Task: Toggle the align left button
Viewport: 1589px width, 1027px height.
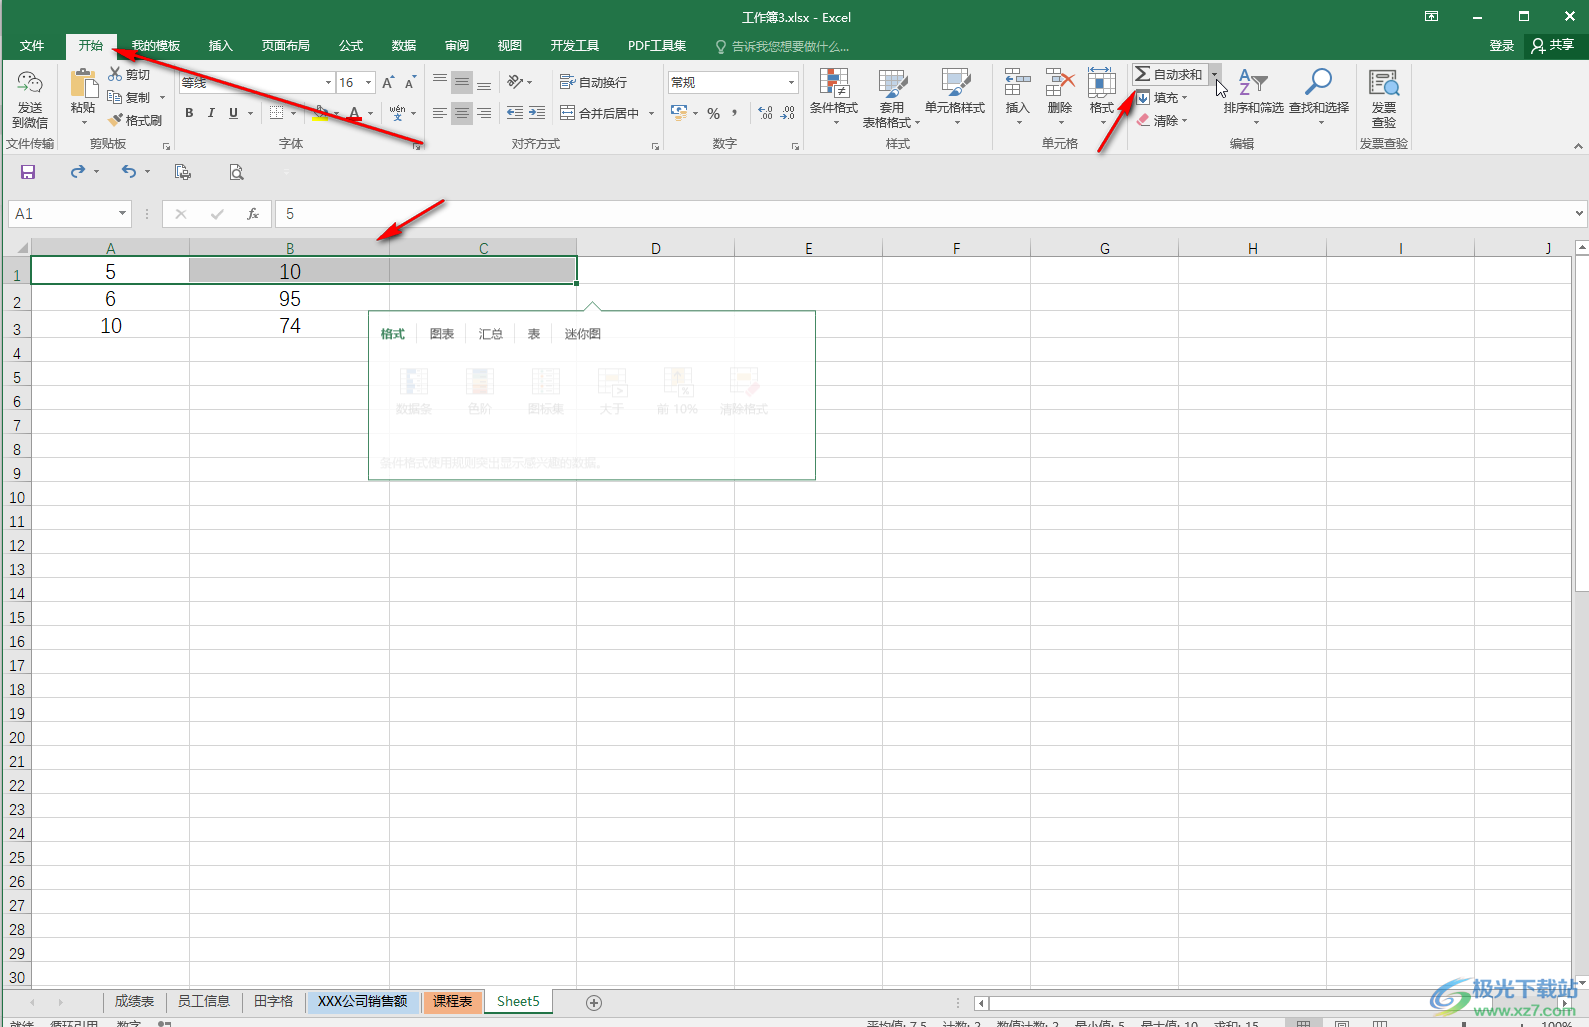Action: tap(440, 113)
